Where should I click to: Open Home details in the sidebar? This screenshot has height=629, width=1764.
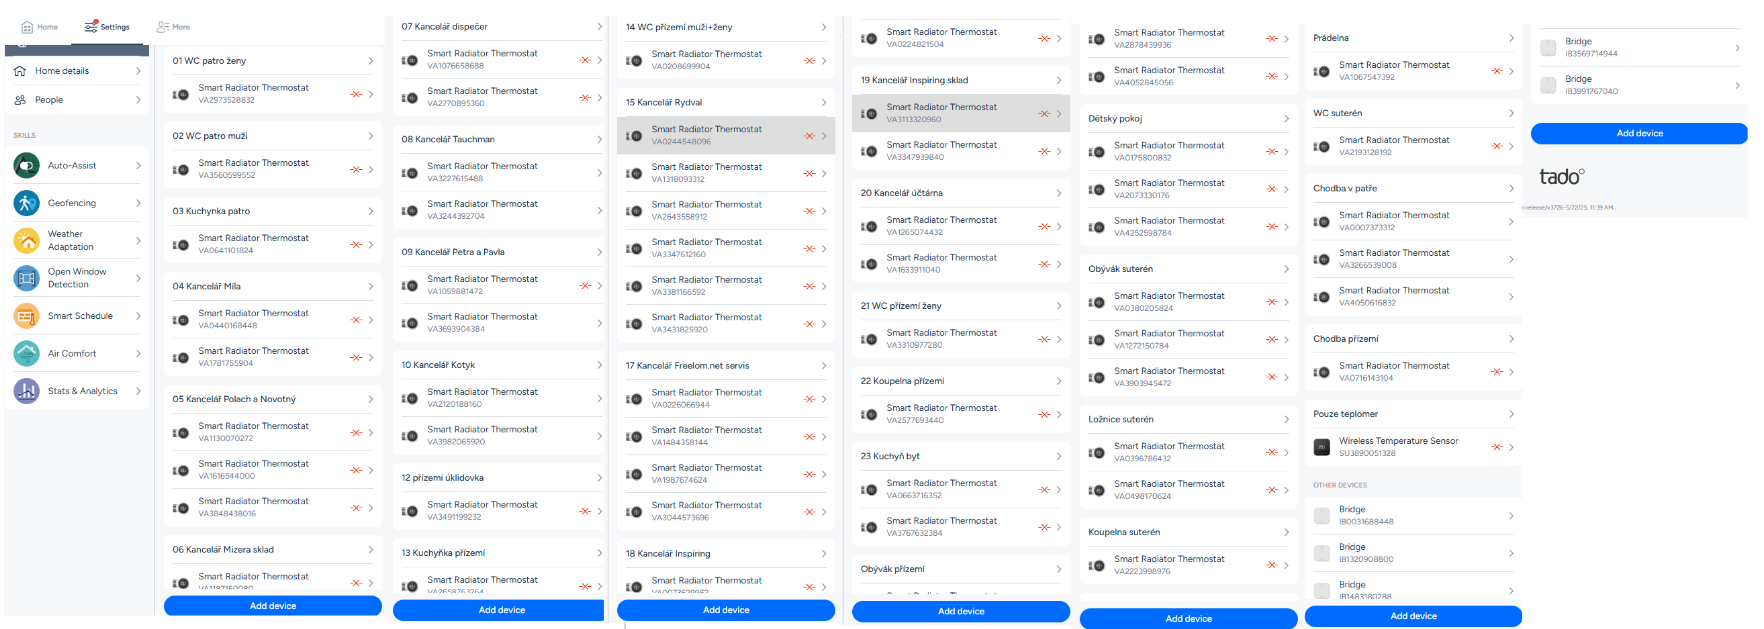(x=77, y=71)
